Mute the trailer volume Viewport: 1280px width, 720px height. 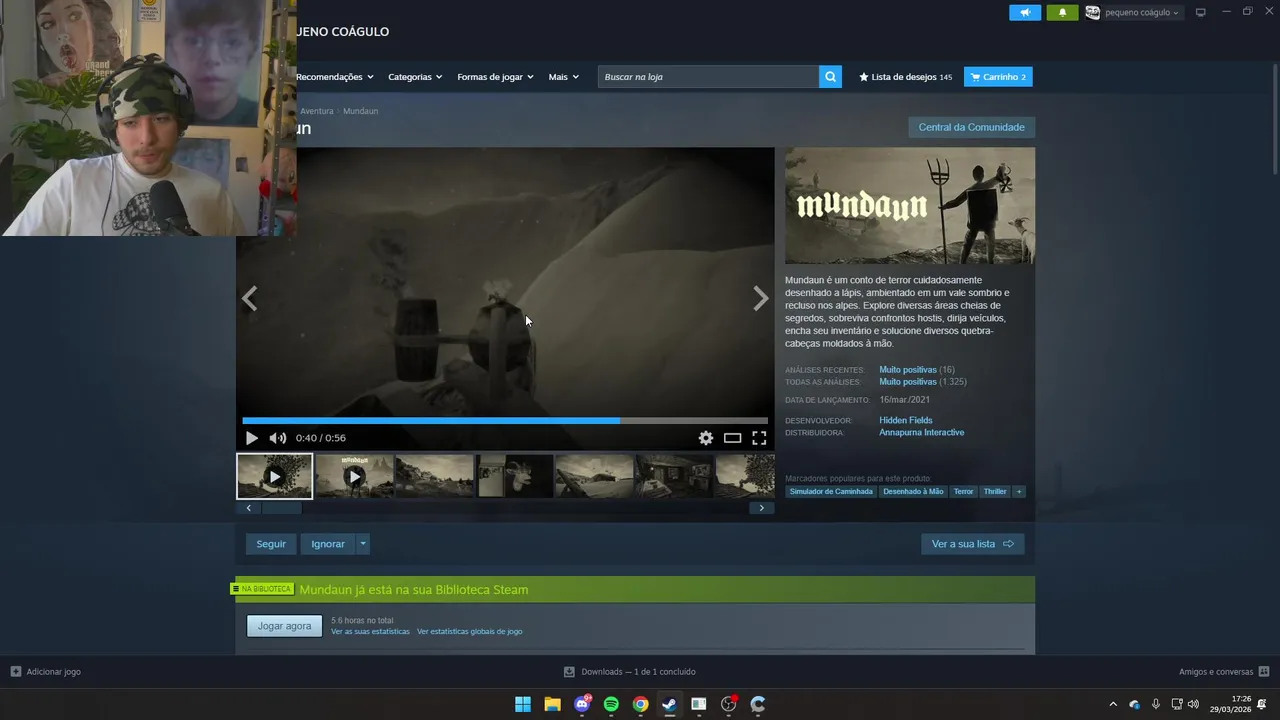pos(277,438)
